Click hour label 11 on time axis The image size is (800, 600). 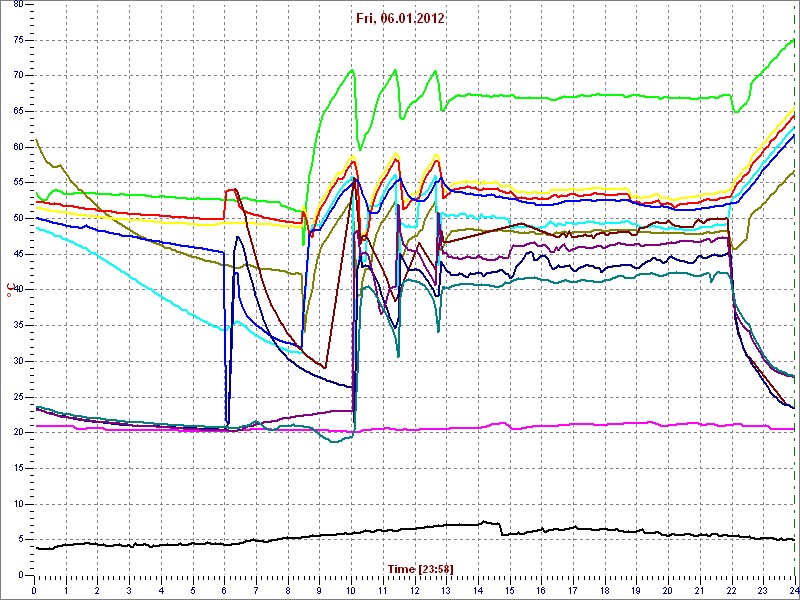(x=383, y=589)
